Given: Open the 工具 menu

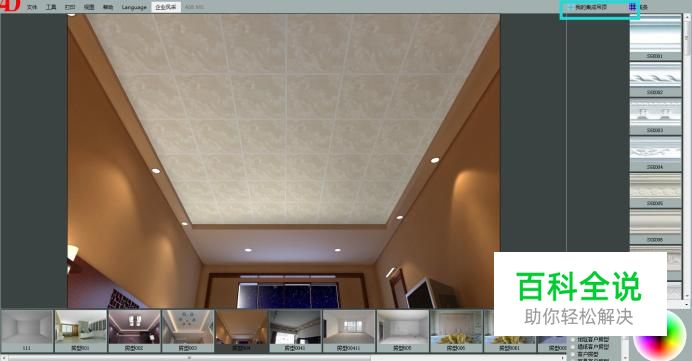Looking at the screenshot, I should coord(51,7).
